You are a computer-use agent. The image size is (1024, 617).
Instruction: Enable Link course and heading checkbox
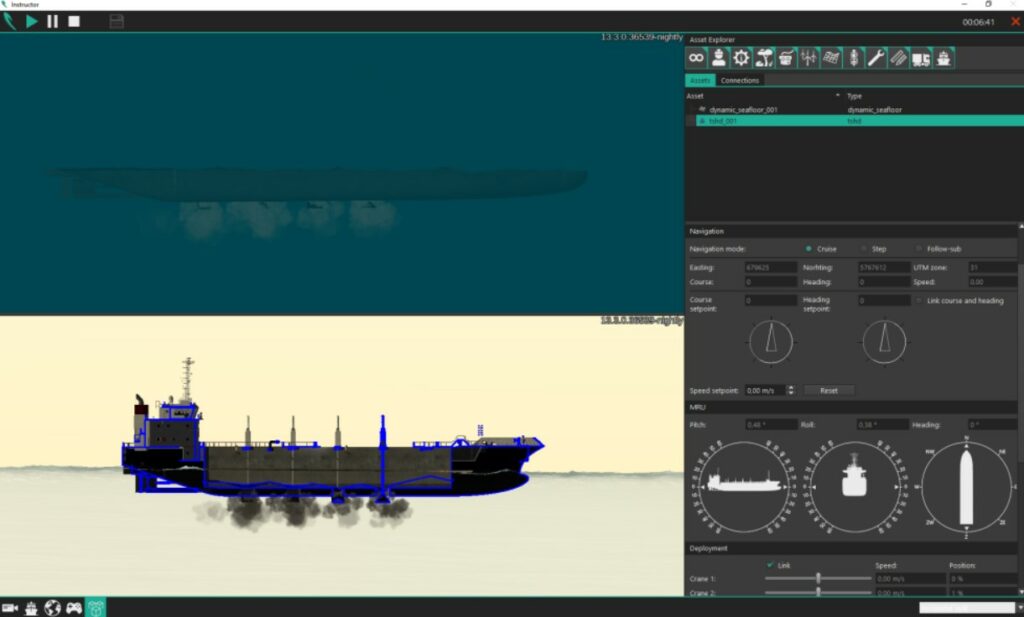tap(920, 301)
